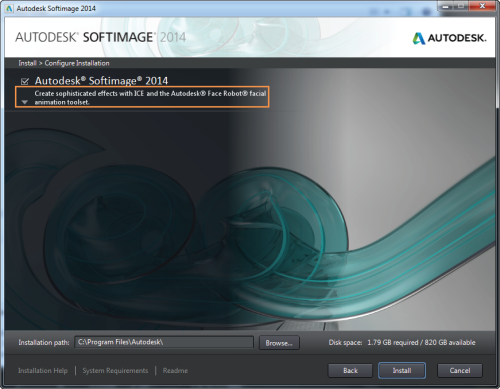
Task: Cancel the installation
Action: click(x=460, y=370)
